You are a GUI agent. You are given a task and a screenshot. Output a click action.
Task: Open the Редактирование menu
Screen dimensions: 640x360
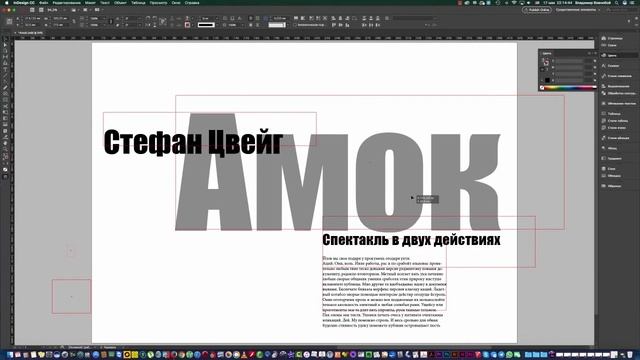tap(67, 3)
